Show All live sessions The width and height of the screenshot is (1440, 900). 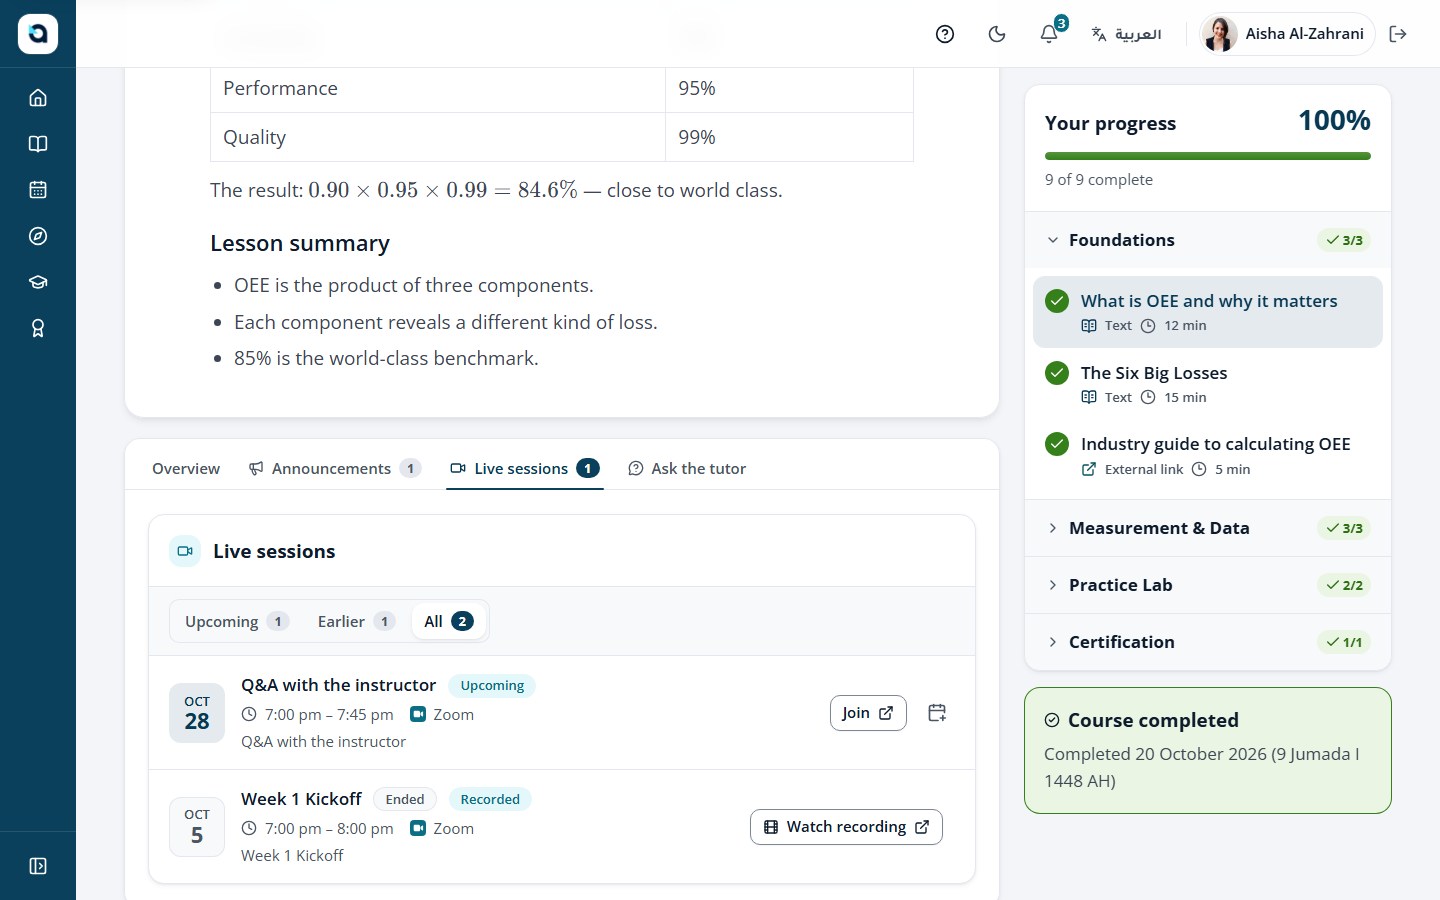click(449, 621)
